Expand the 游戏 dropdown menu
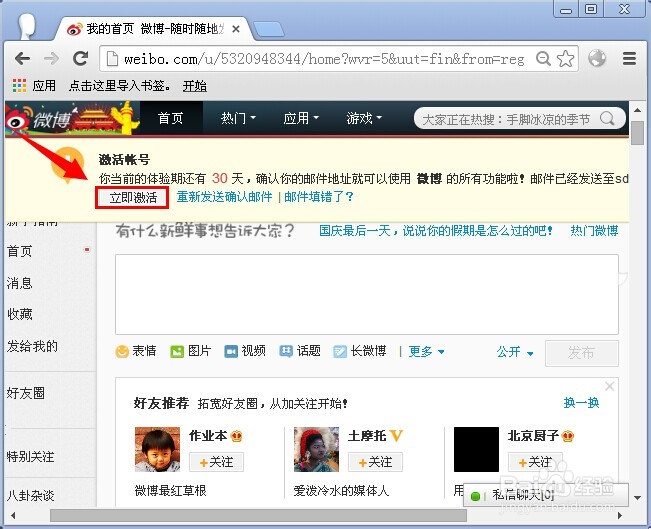The height and width of the screenshot is (529, 651). [364, 118]
